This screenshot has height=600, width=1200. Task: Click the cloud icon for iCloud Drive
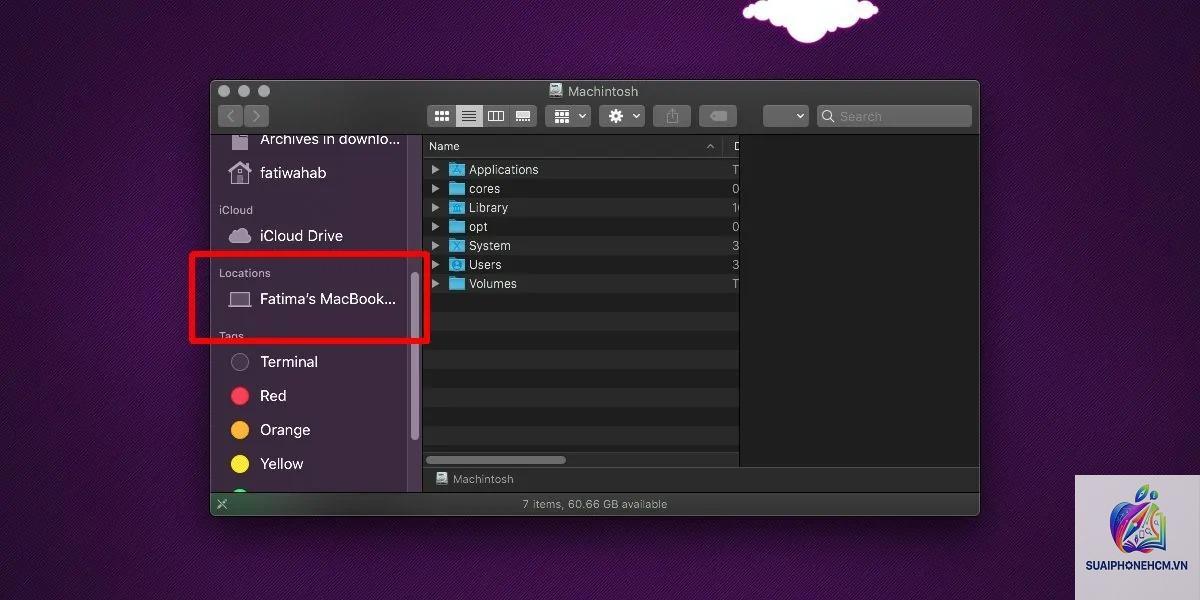239,236
